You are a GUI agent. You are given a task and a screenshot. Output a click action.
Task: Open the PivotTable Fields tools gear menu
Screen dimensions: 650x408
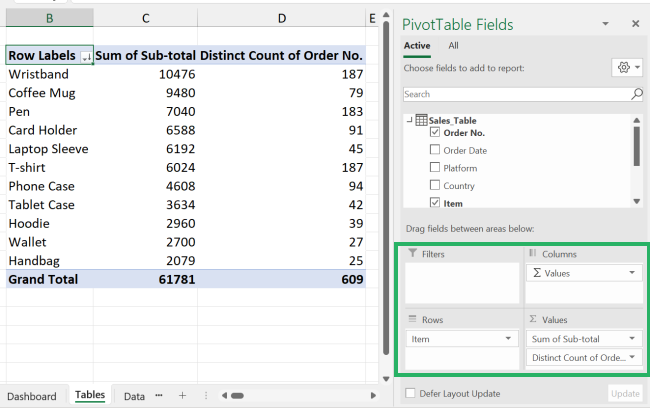pos(626,67)
